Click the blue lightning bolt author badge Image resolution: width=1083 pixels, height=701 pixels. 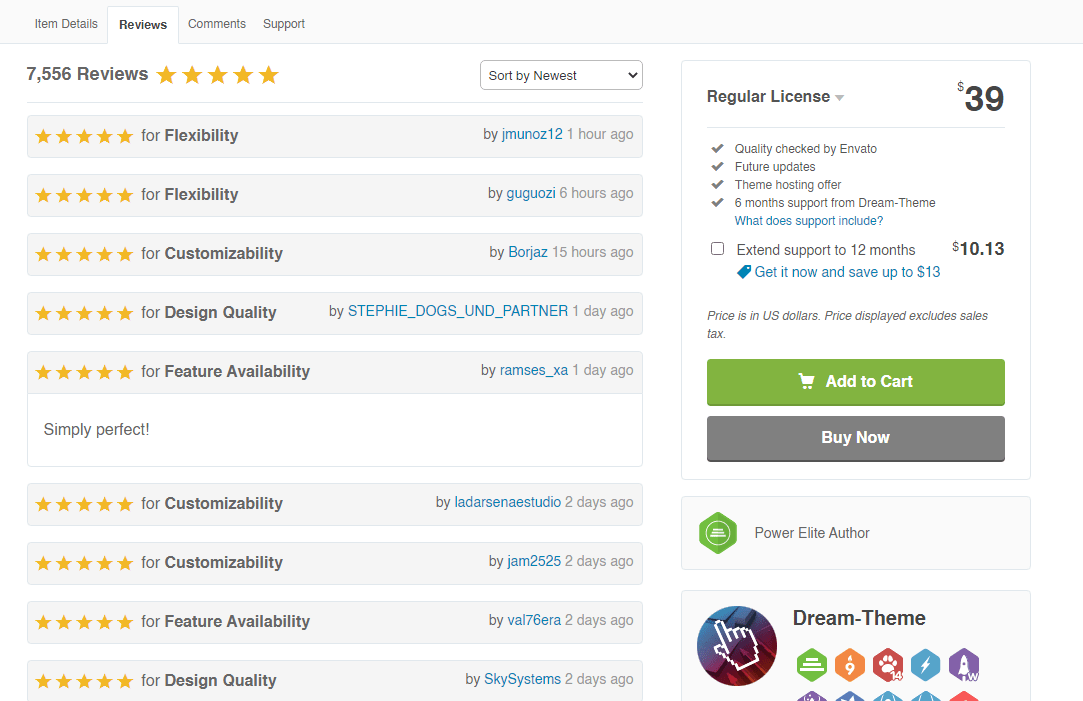(x=925, y=664)
